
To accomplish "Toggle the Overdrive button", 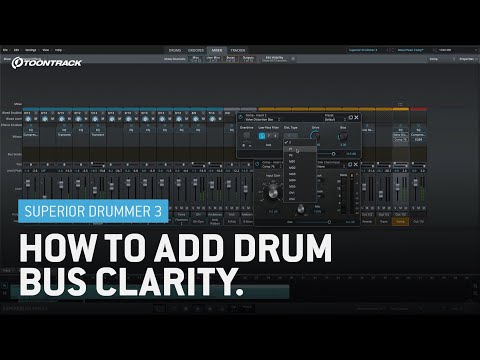I will [x=247, y=135].
